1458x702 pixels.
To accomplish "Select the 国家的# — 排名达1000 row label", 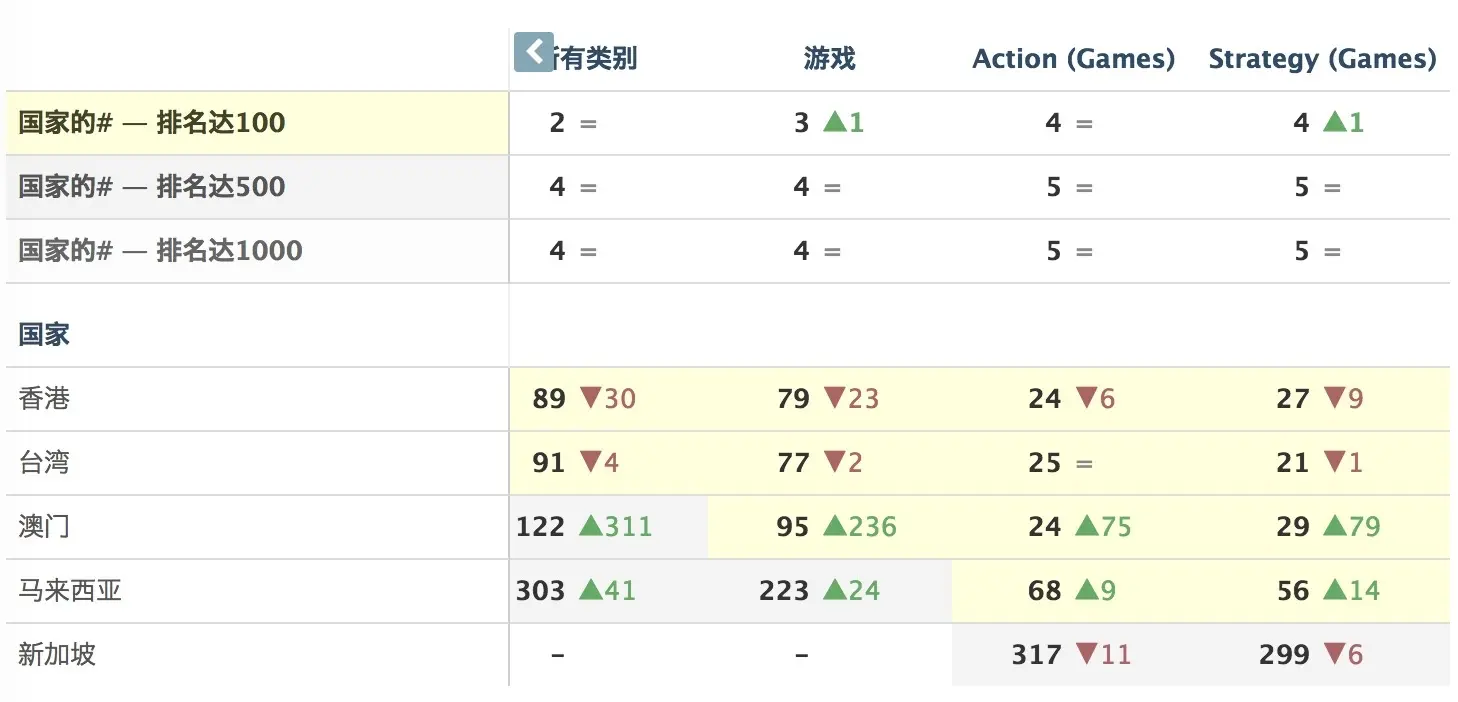I will tap(160, 251).
